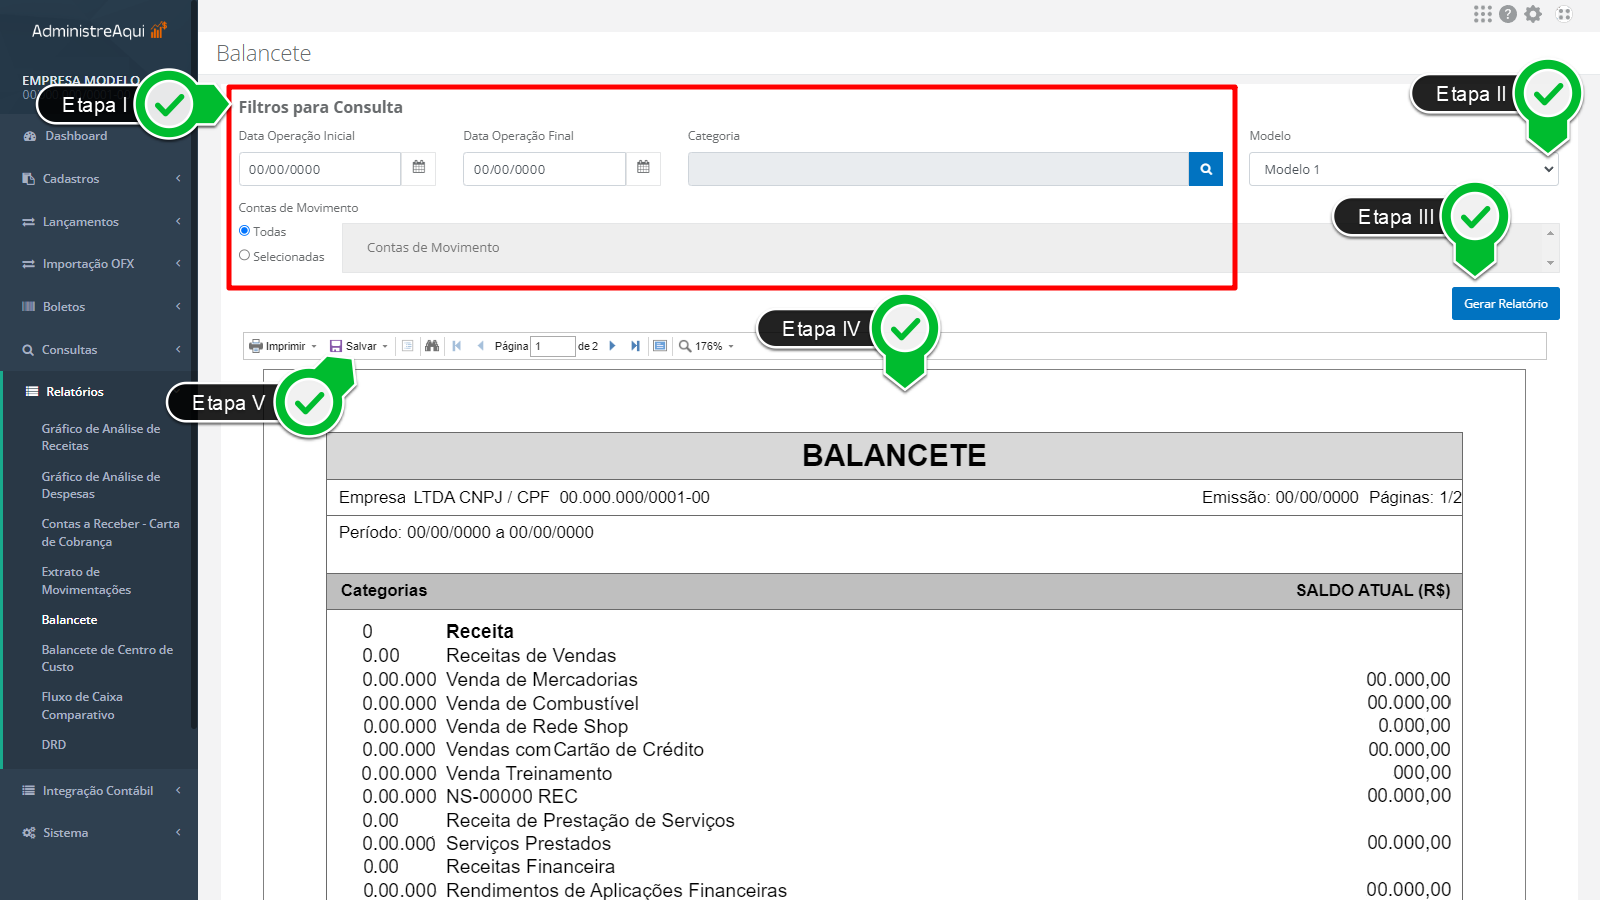This screenshot has height=900, width=1600.
Task: Open the settings gear icon
Action: [1533, 14]
